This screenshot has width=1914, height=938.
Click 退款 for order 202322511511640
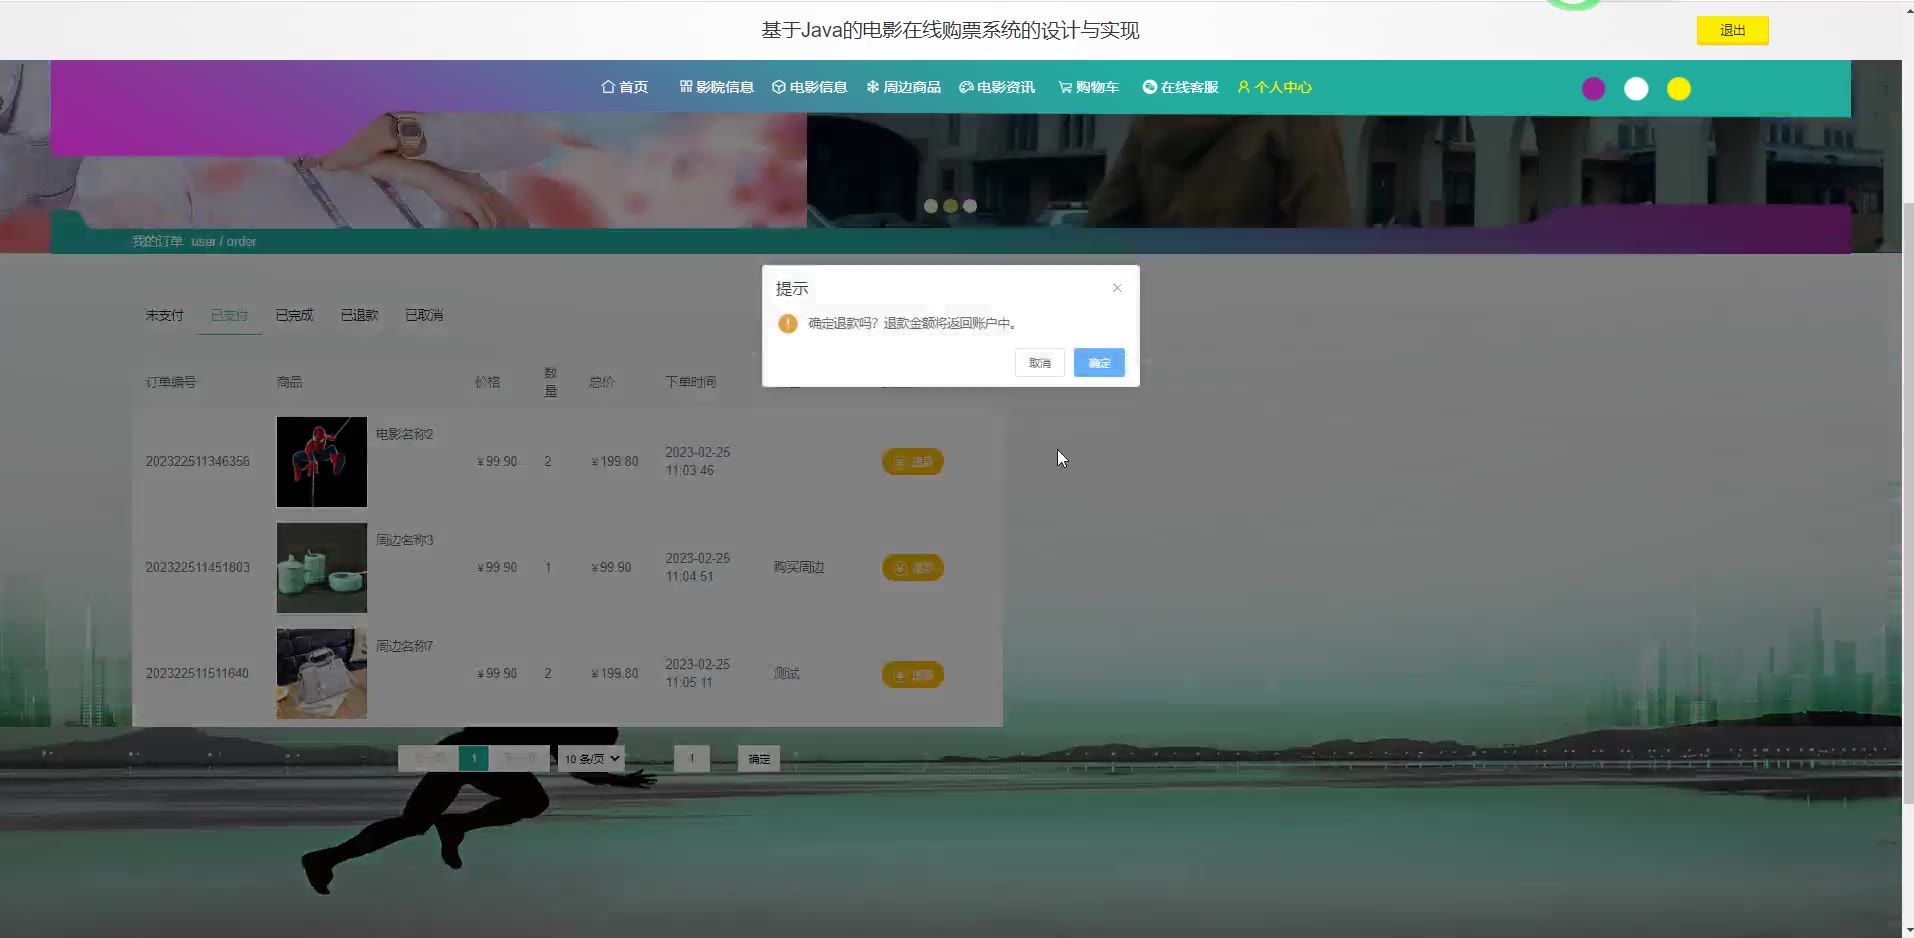click(x=913, y=675)
